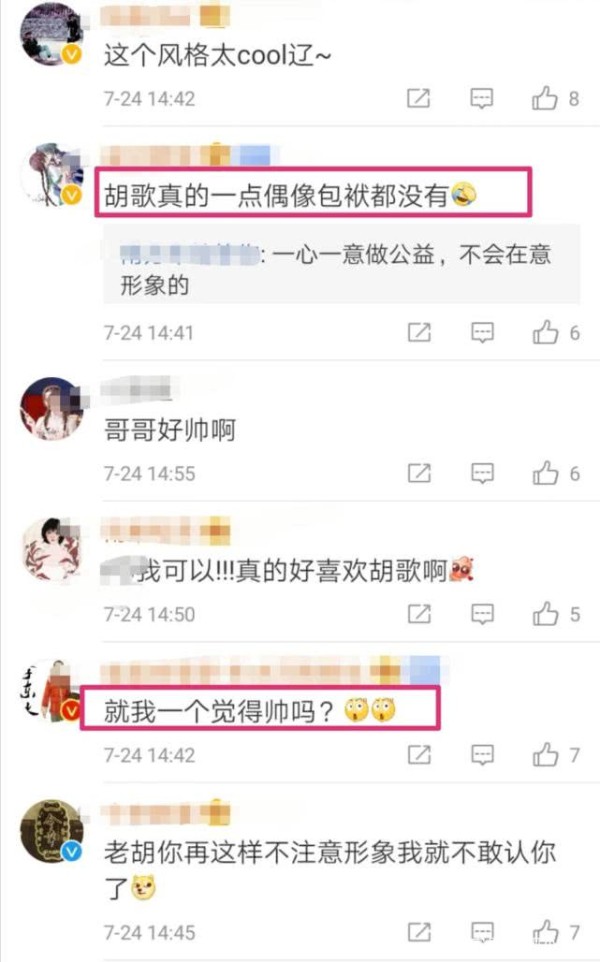Viewport: 600px width, 962px height.
Task: Repost the comment posted 7-24 14:41
Action: tap(419, 333)
